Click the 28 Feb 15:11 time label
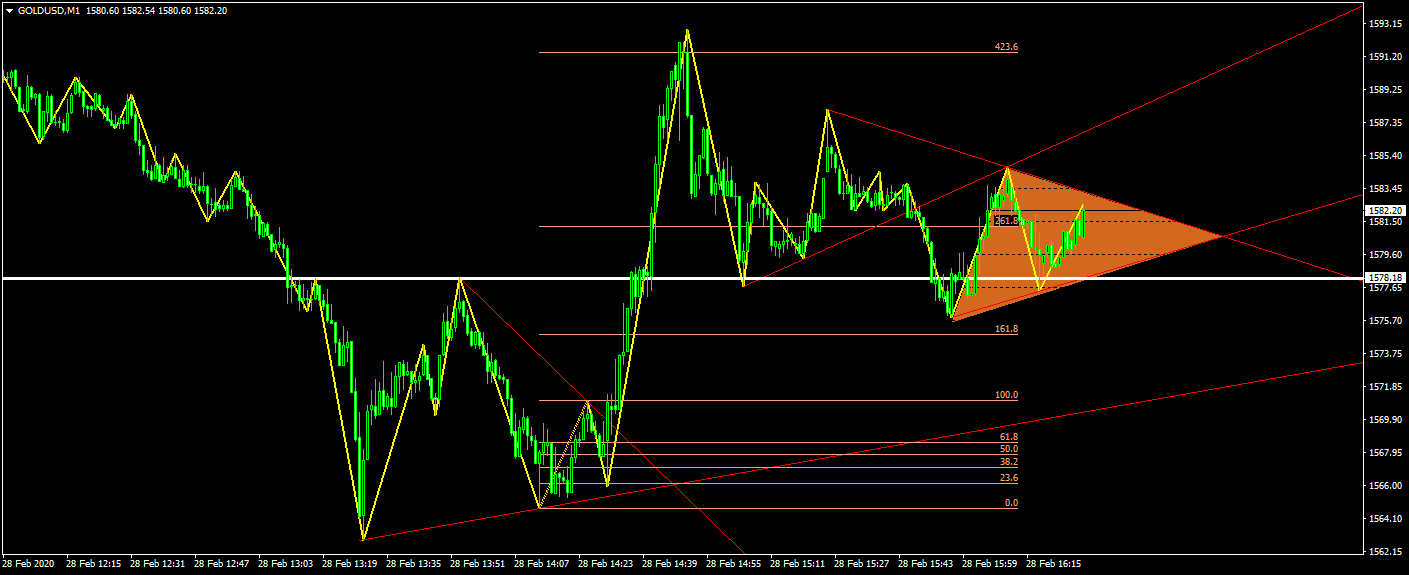The width and height of the screenshot is (1409, 575). (x=798, y=564)
